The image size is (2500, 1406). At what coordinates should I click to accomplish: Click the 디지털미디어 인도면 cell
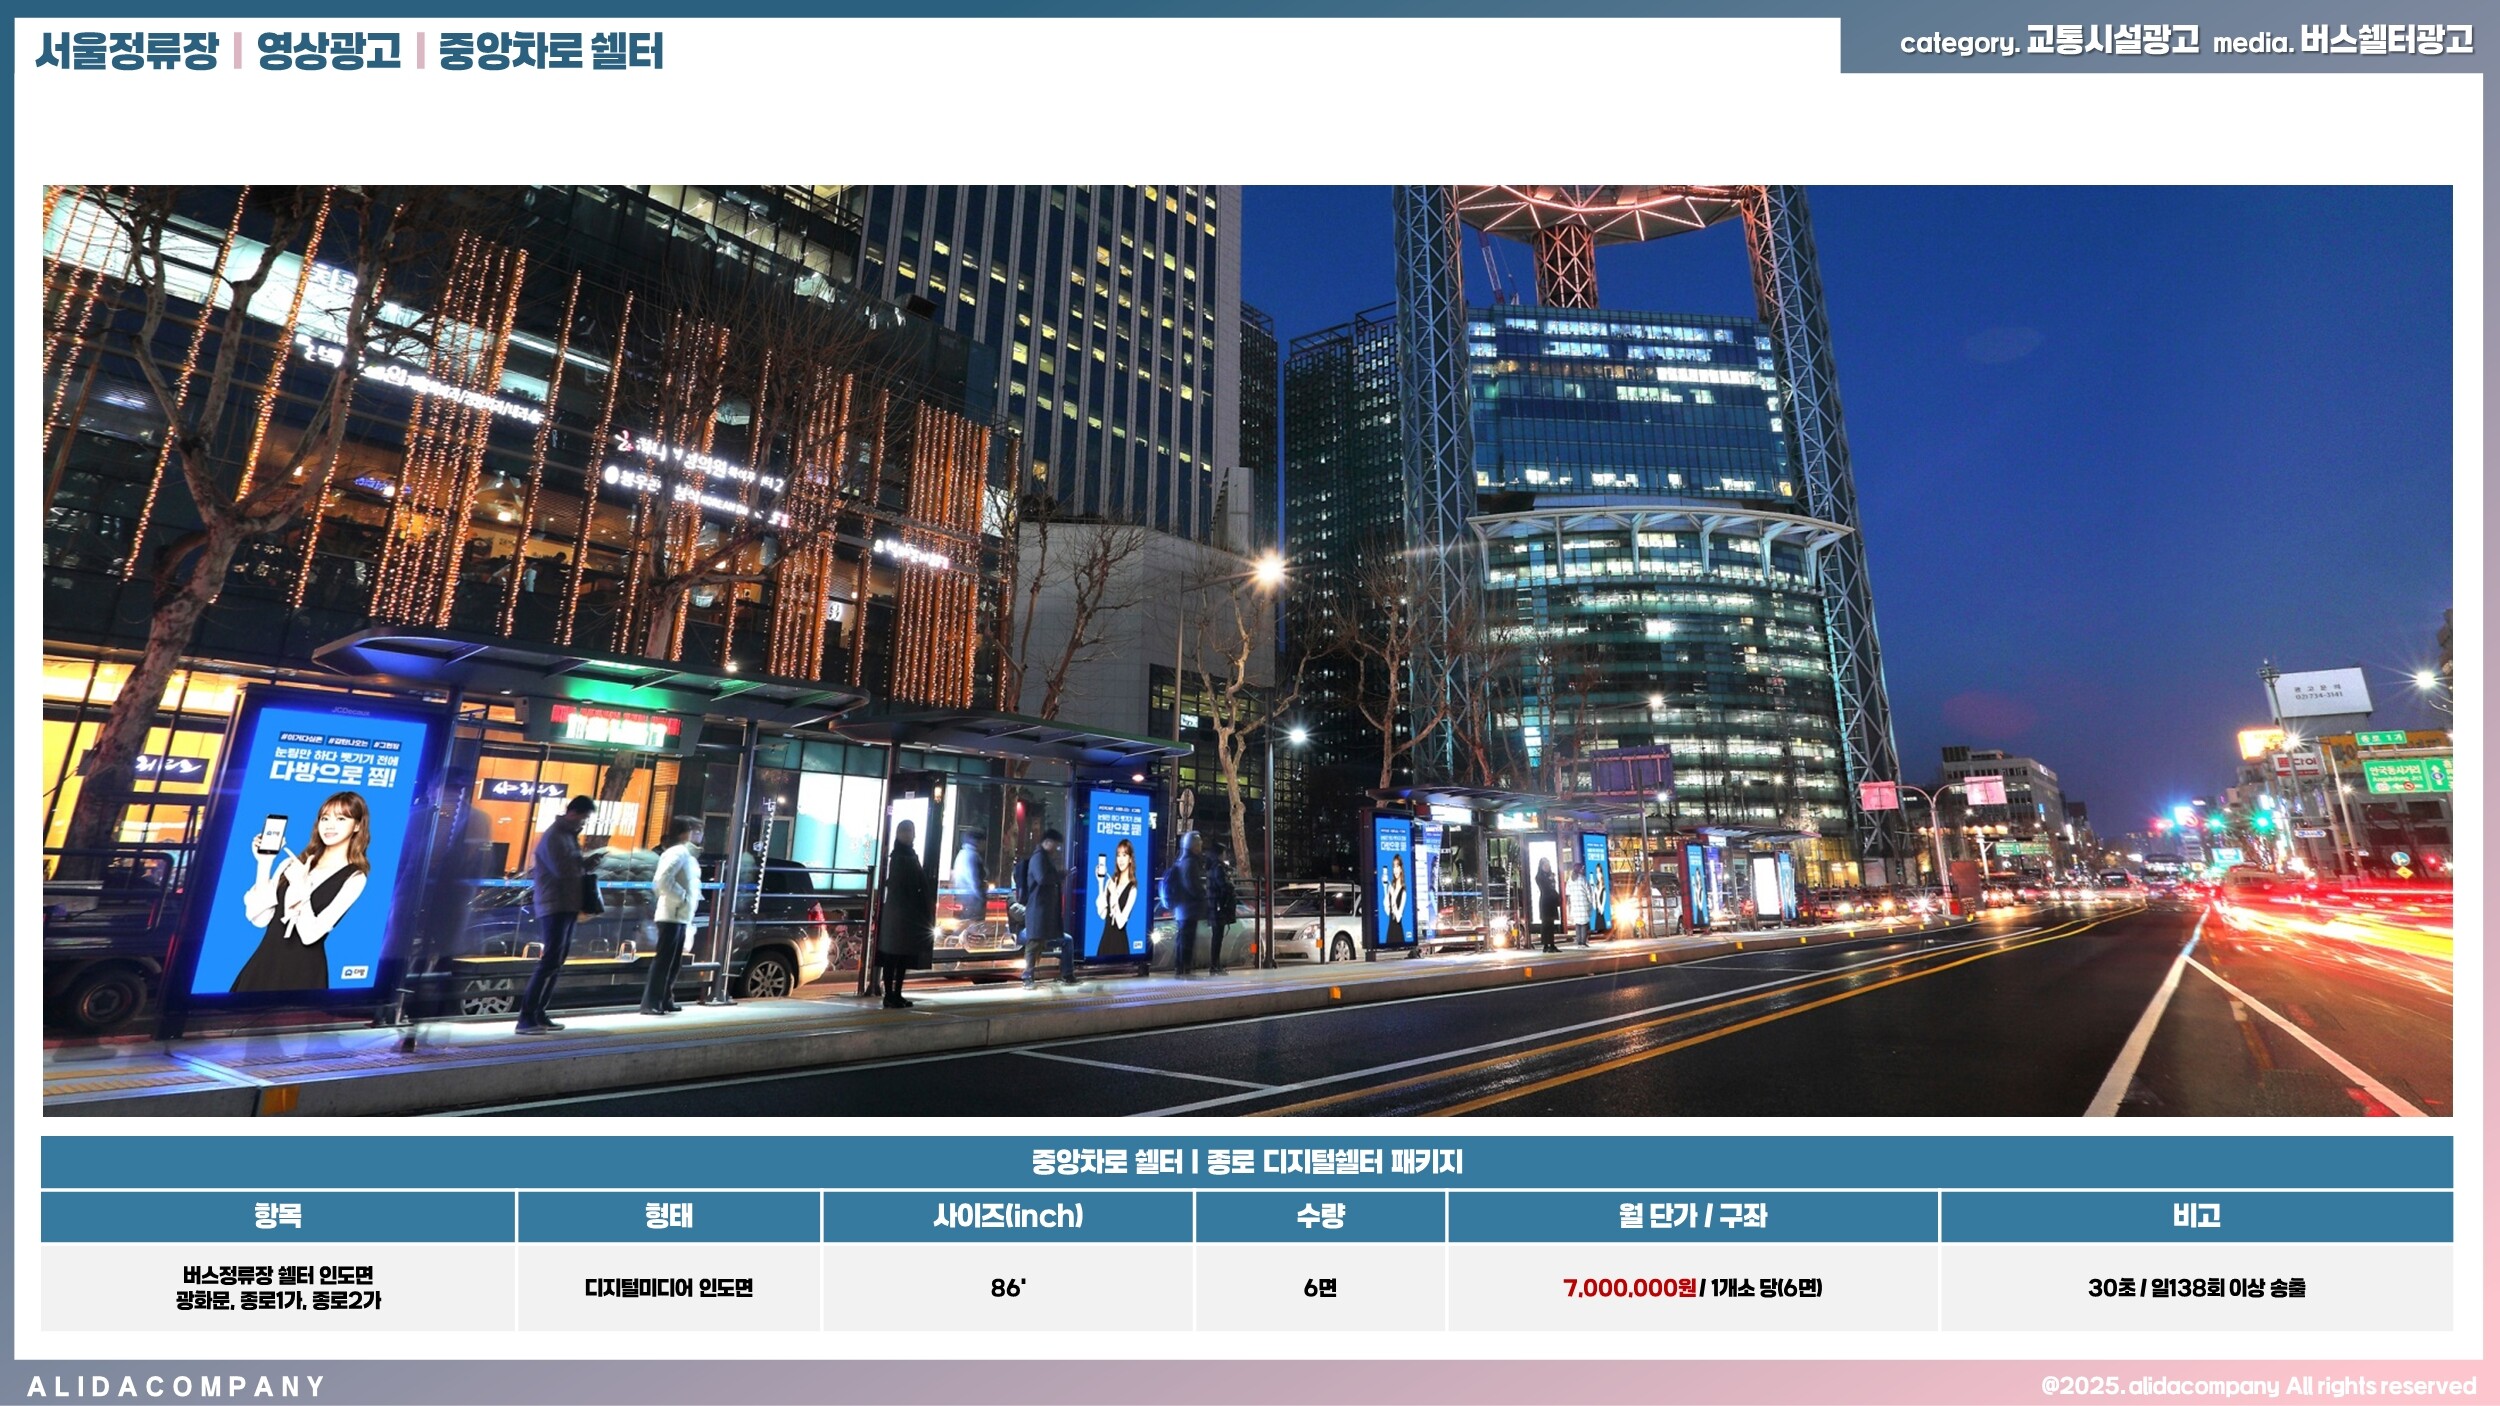(668, 1288)
